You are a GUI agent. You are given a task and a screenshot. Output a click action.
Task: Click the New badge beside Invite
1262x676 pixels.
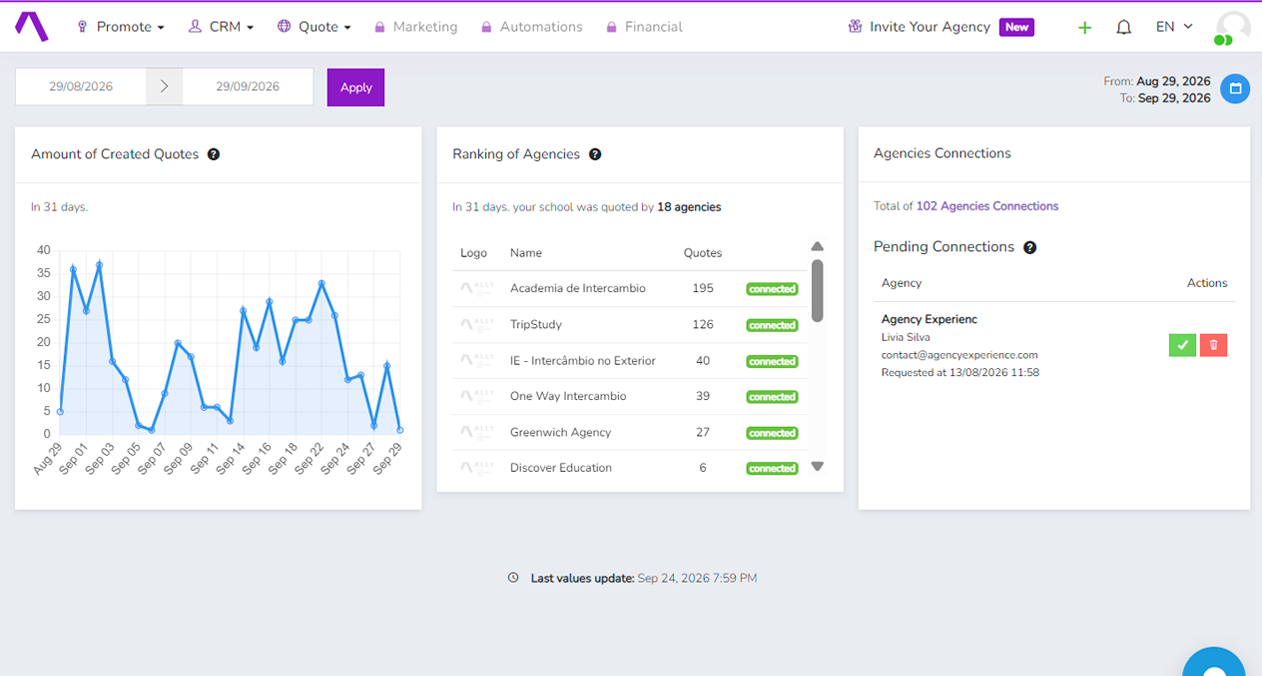coord(1017,27)
